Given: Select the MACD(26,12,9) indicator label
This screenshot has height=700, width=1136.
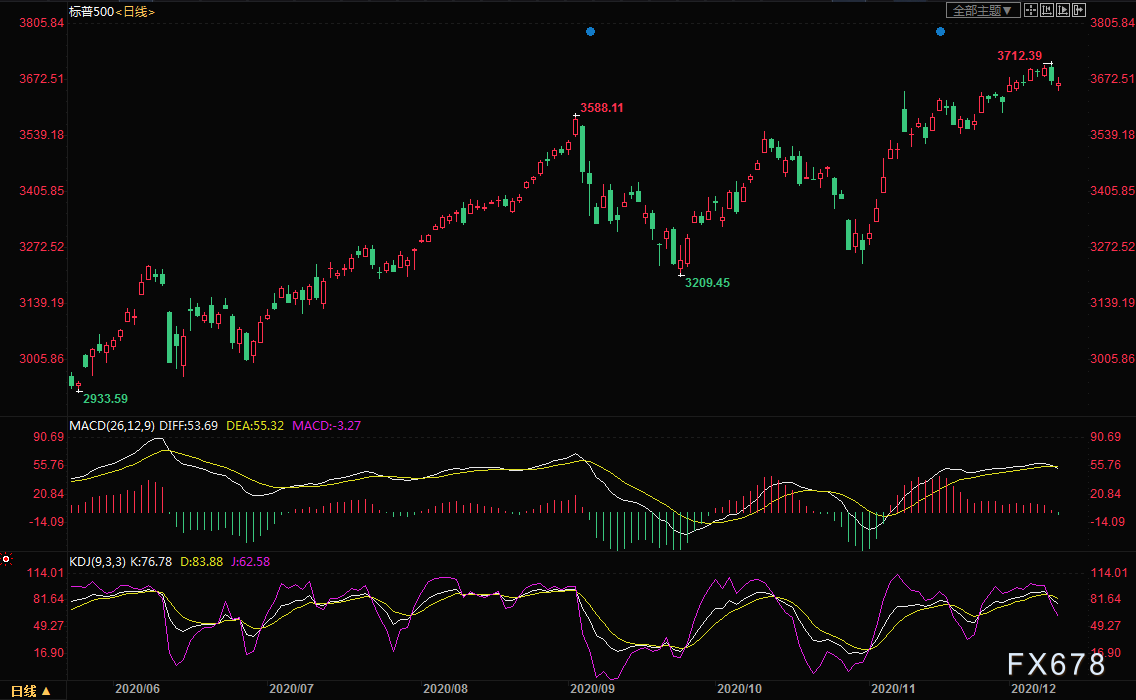Looking at the screenshot, I should tap(112, 426).
